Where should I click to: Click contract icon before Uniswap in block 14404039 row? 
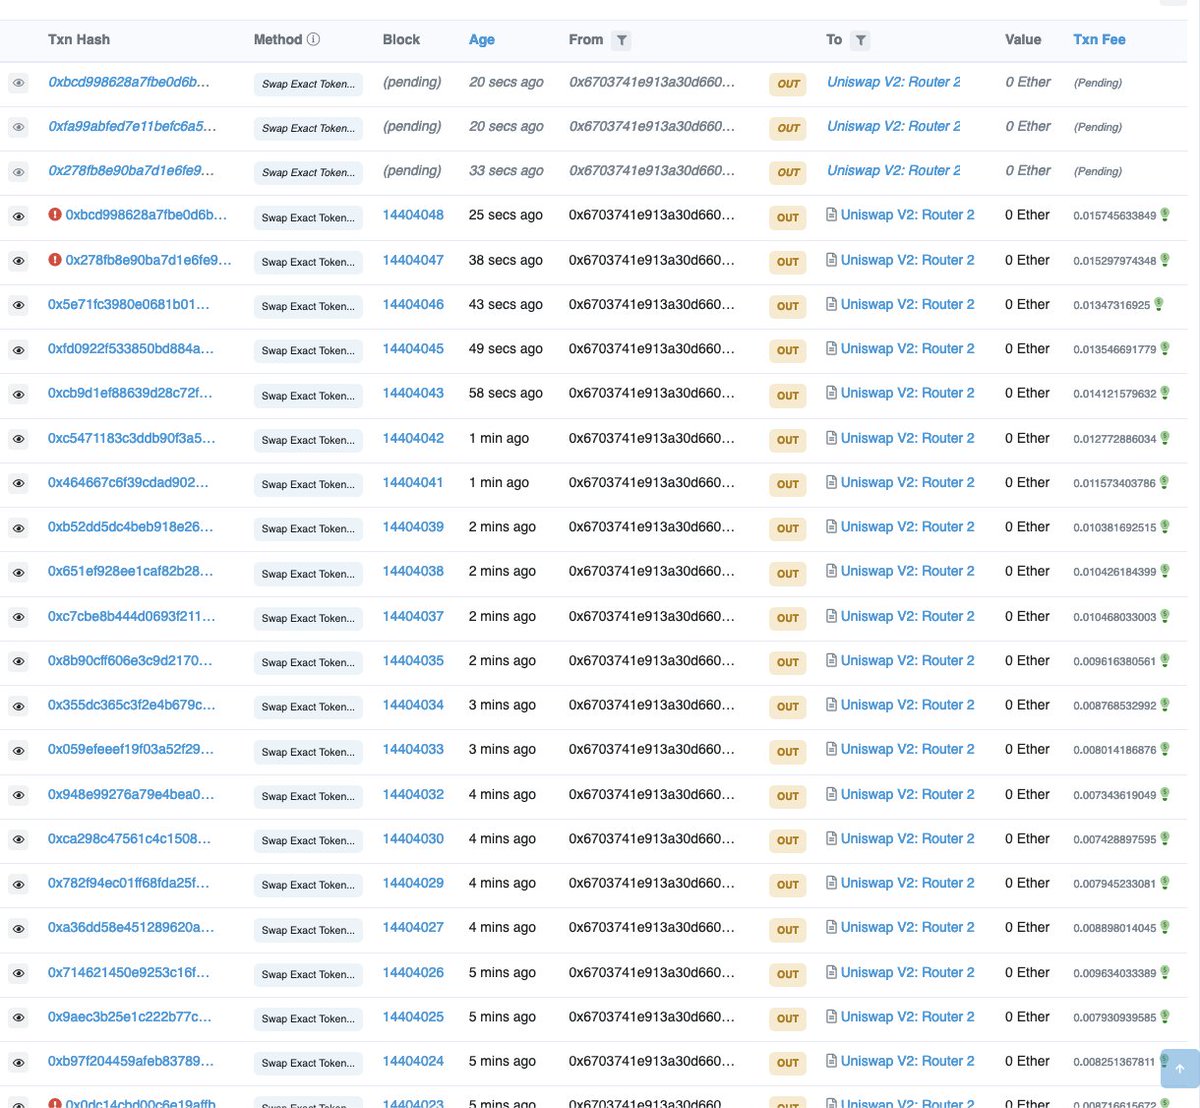pyautogui.click(x=832, y=527)
